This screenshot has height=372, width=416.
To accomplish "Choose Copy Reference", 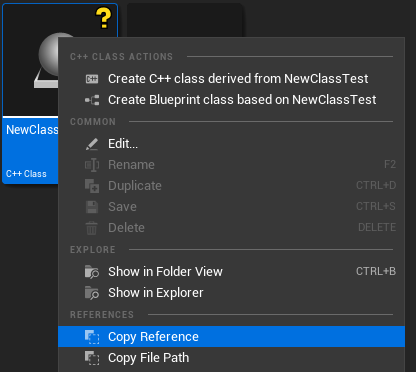I will (231, 337).
